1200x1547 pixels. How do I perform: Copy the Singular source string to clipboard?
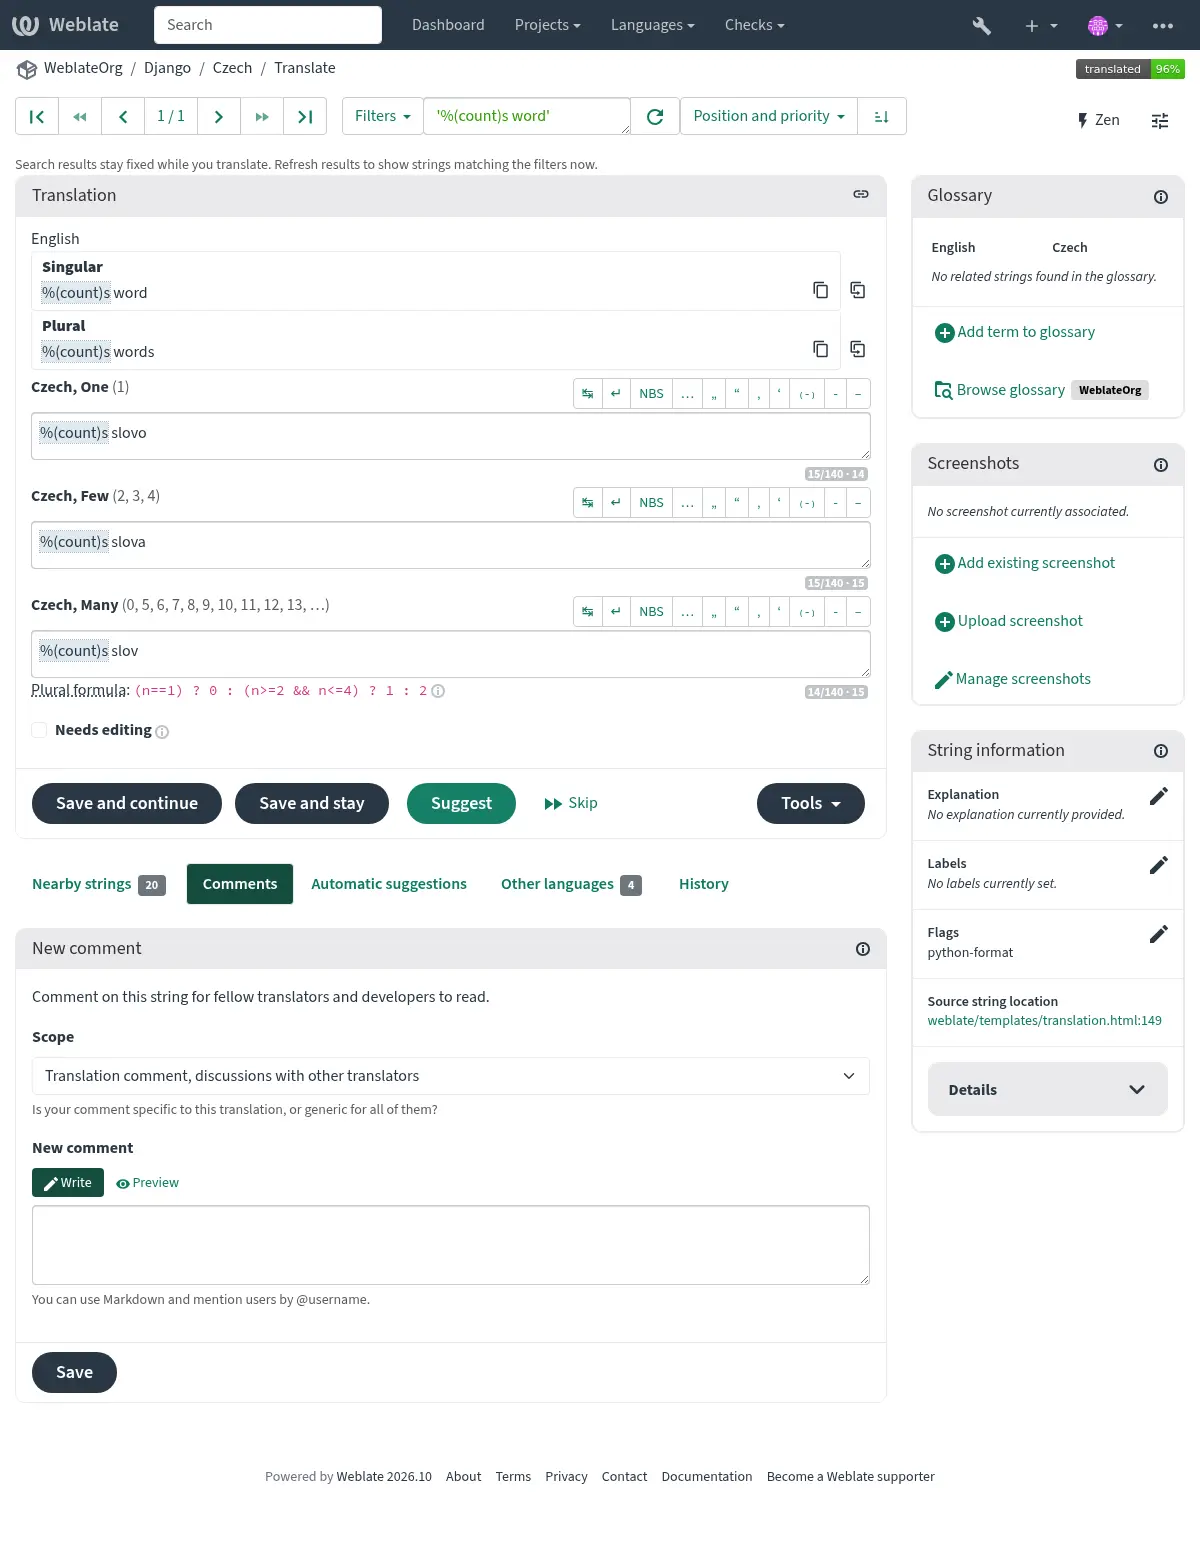820,290
